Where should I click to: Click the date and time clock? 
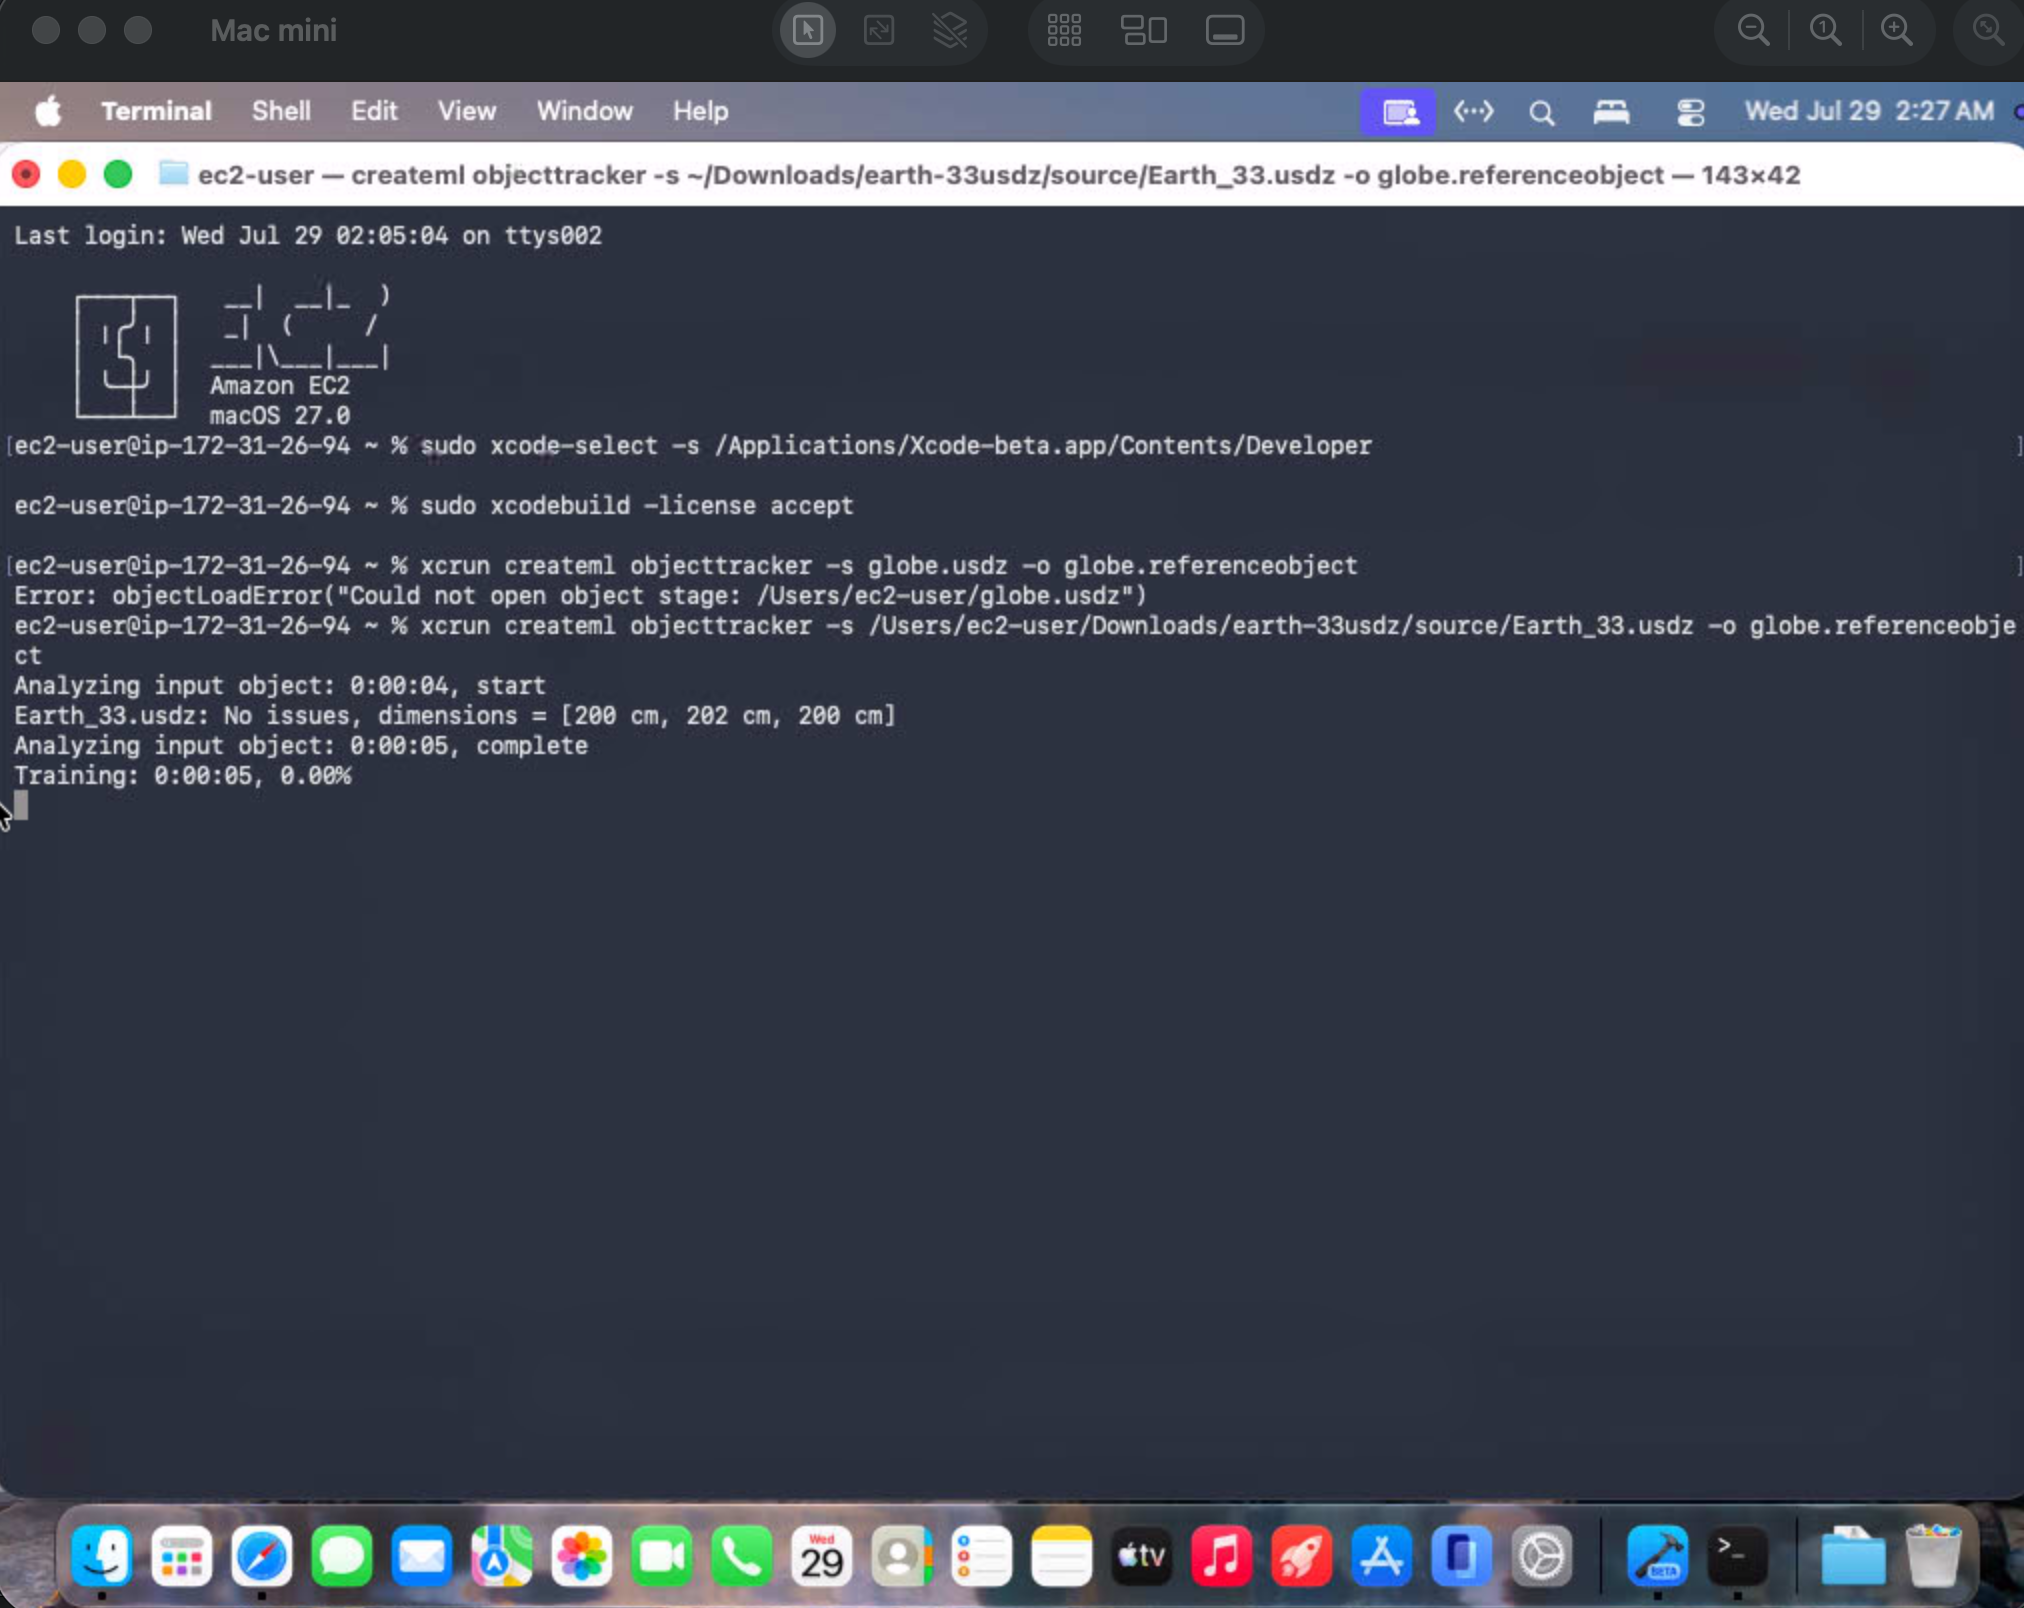1869,111
